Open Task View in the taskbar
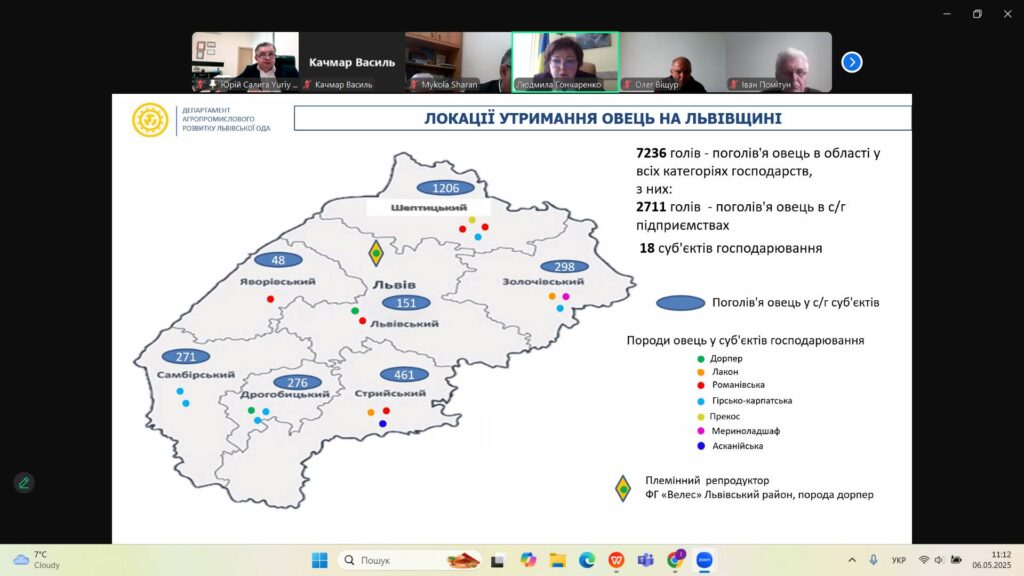 [x=498, y=560]
